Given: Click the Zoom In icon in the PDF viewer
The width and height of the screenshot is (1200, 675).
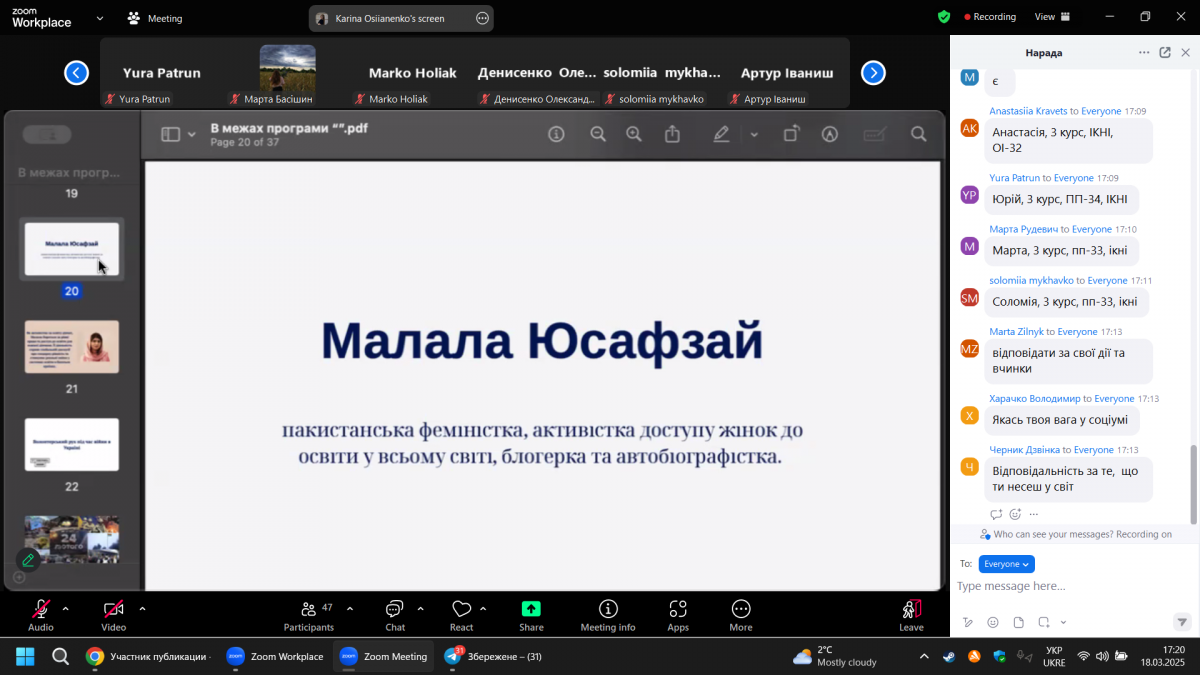Looking at the screenshot, I should (634, 134).
